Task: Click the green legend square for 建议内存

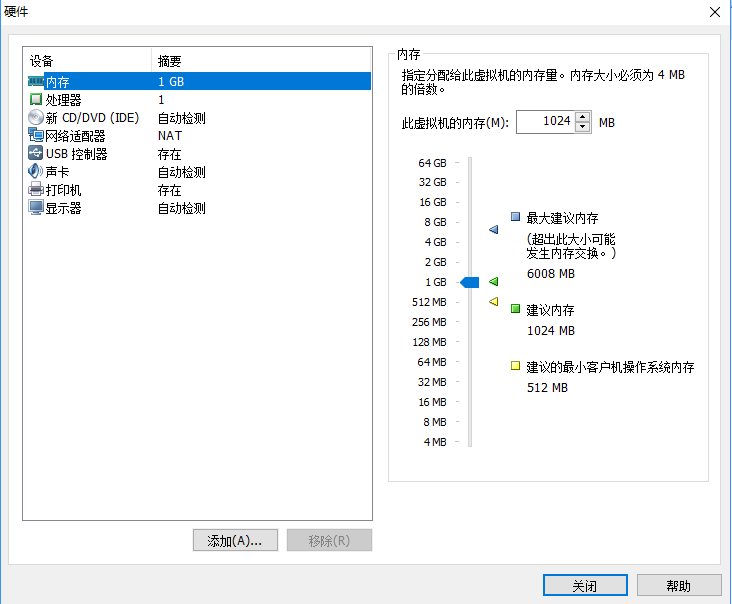Action: 515,309
